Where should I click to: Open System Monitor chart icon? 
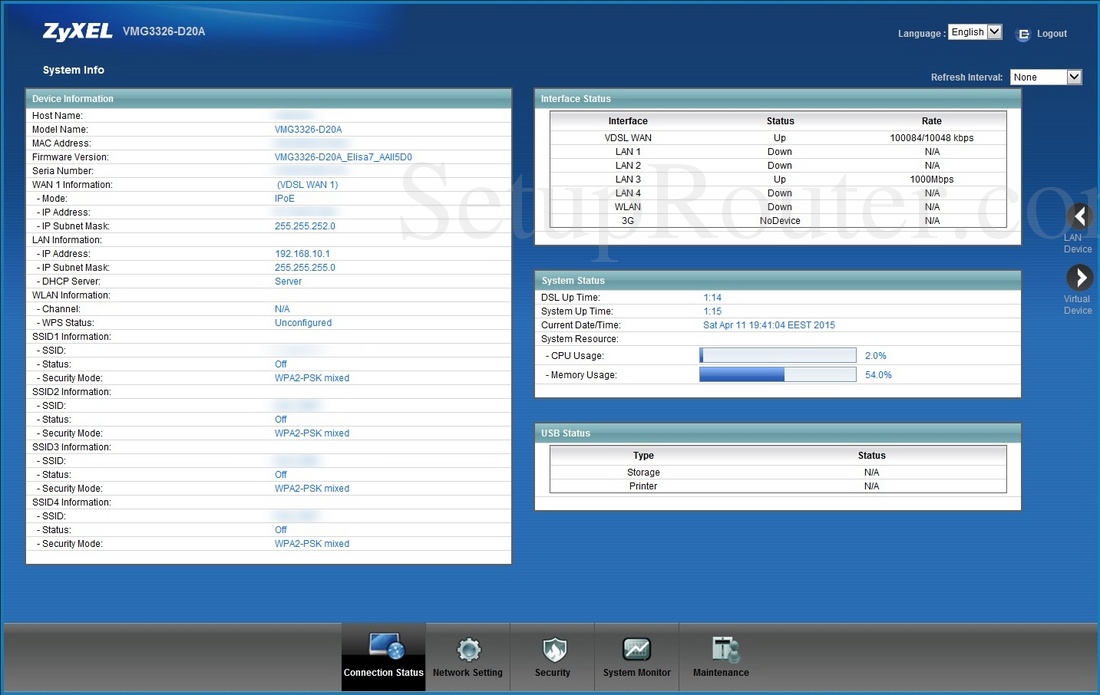point(636,650)
